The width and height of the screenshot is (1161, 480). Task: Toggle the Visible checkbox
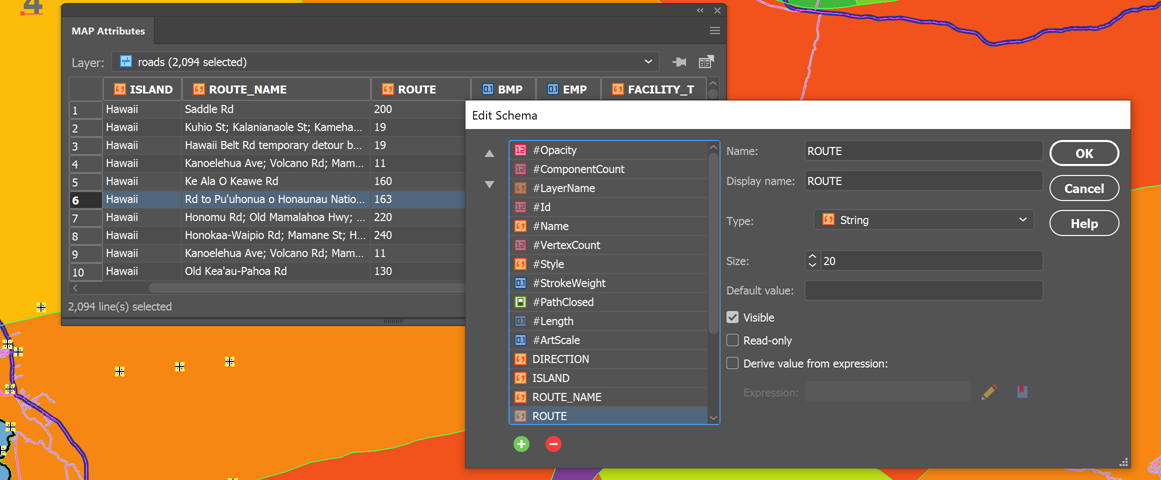coord(733,317)
